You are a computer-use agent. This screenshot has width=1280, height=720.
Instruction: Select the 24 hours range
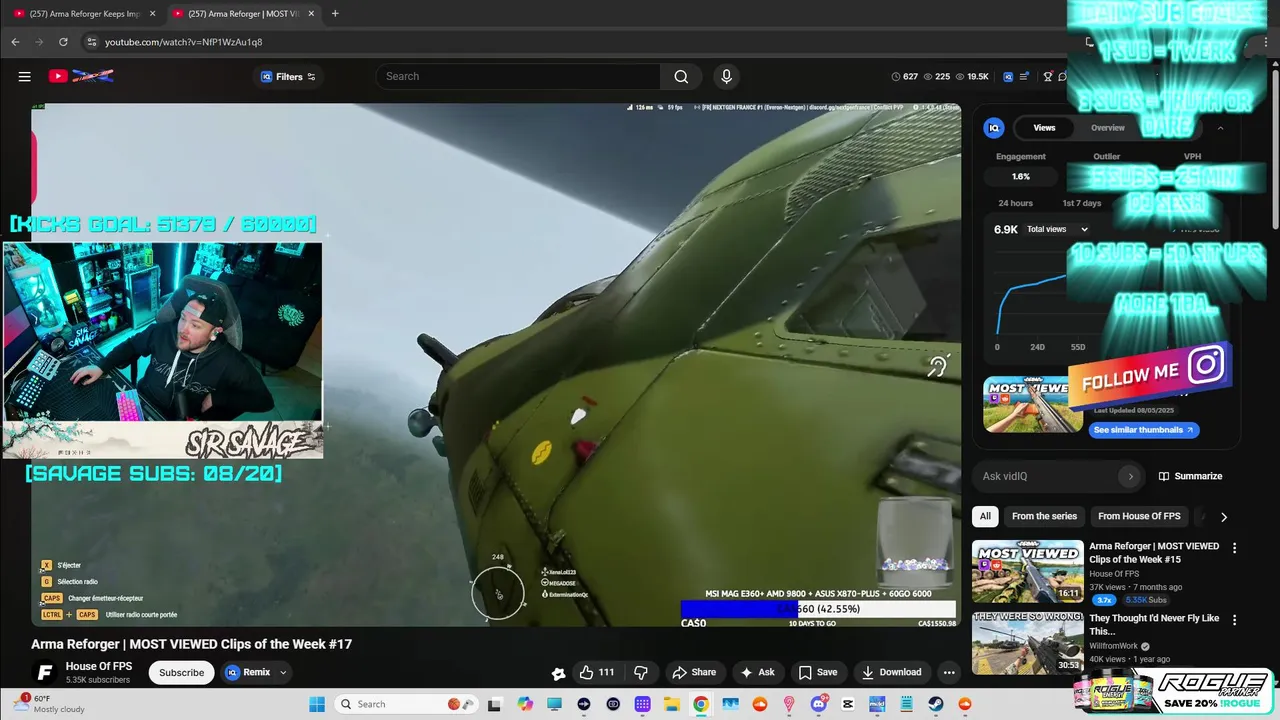(1015, 203)
